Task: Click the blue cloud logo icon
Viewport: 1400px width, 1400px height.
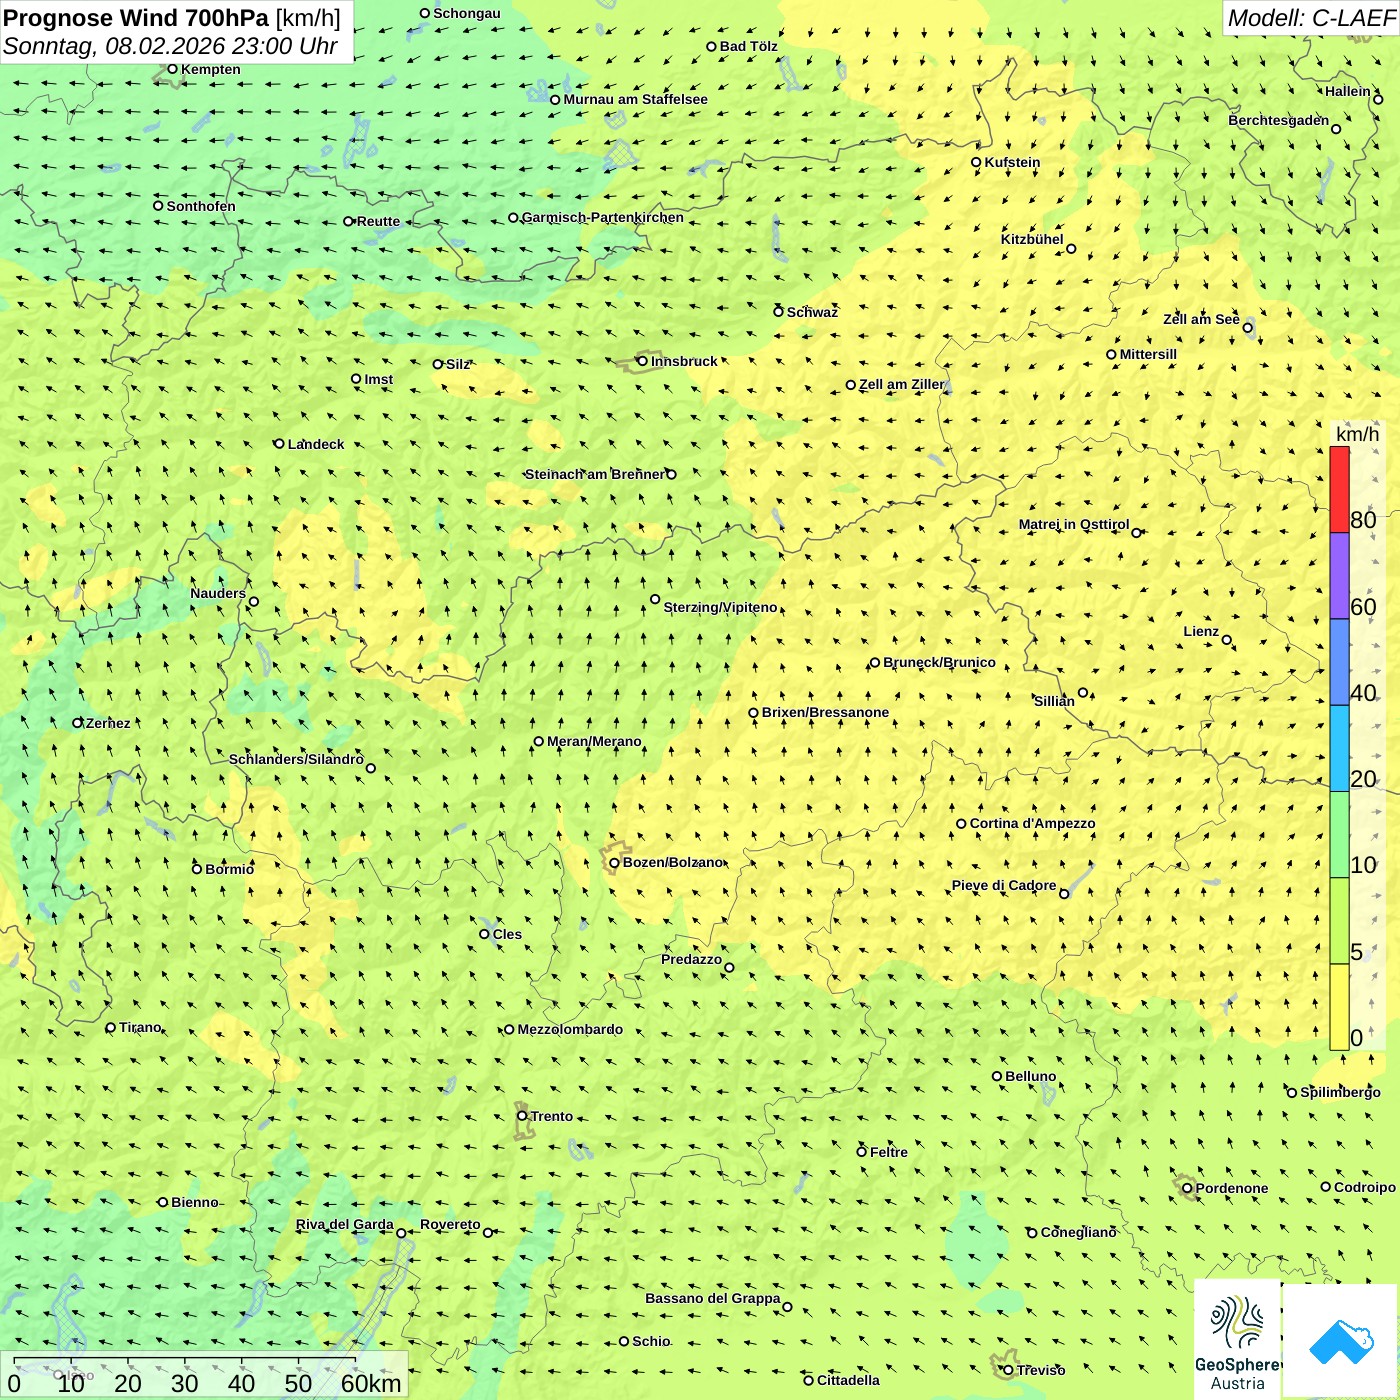Action: click(1341, 1341)
